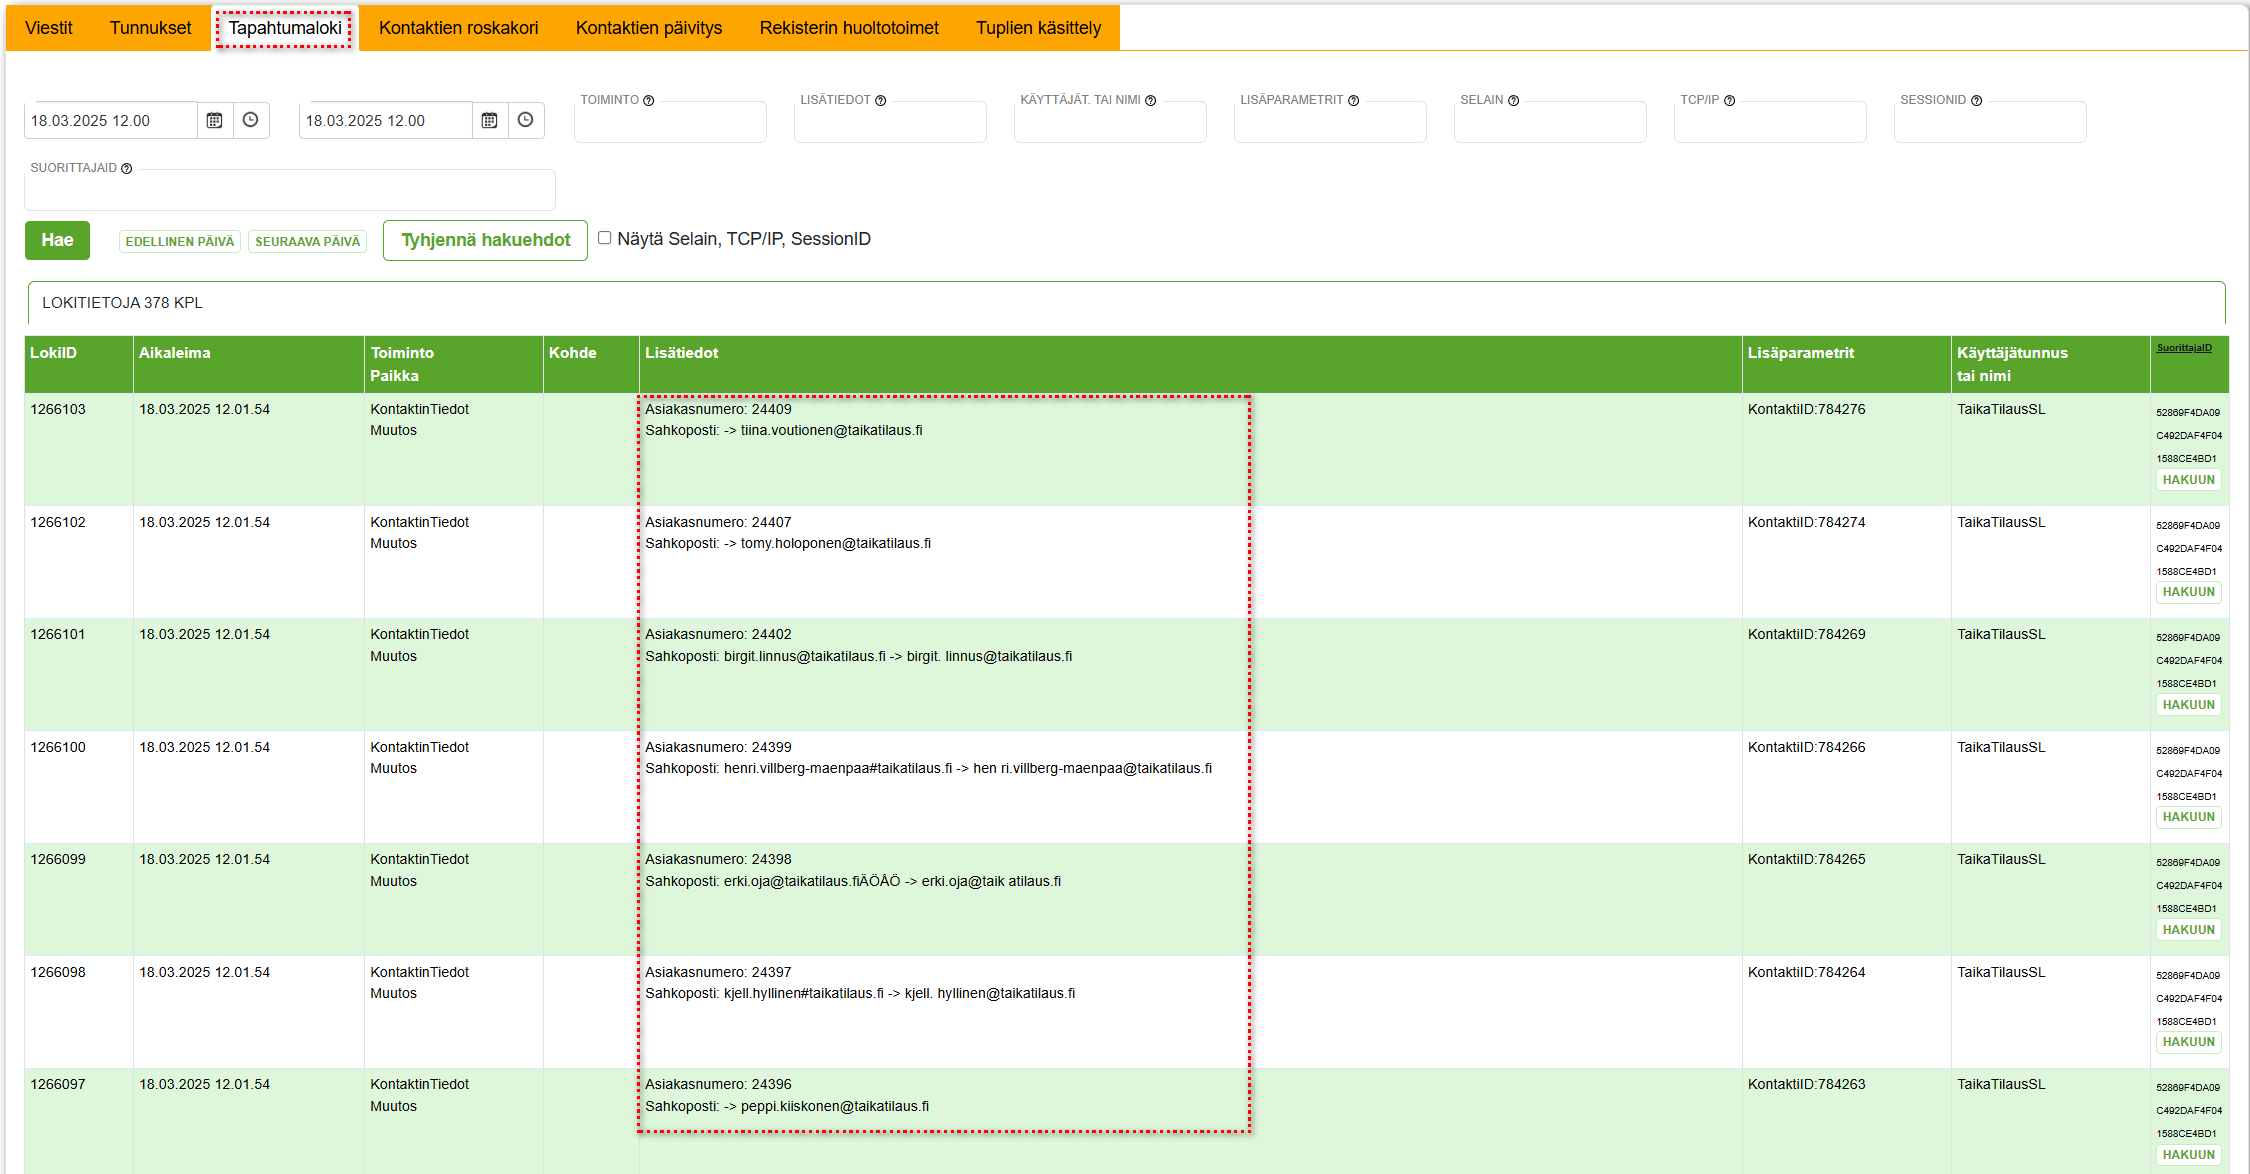
Task: Click help icon next to TCP/IP label
Action: [x=1730, y=101]
